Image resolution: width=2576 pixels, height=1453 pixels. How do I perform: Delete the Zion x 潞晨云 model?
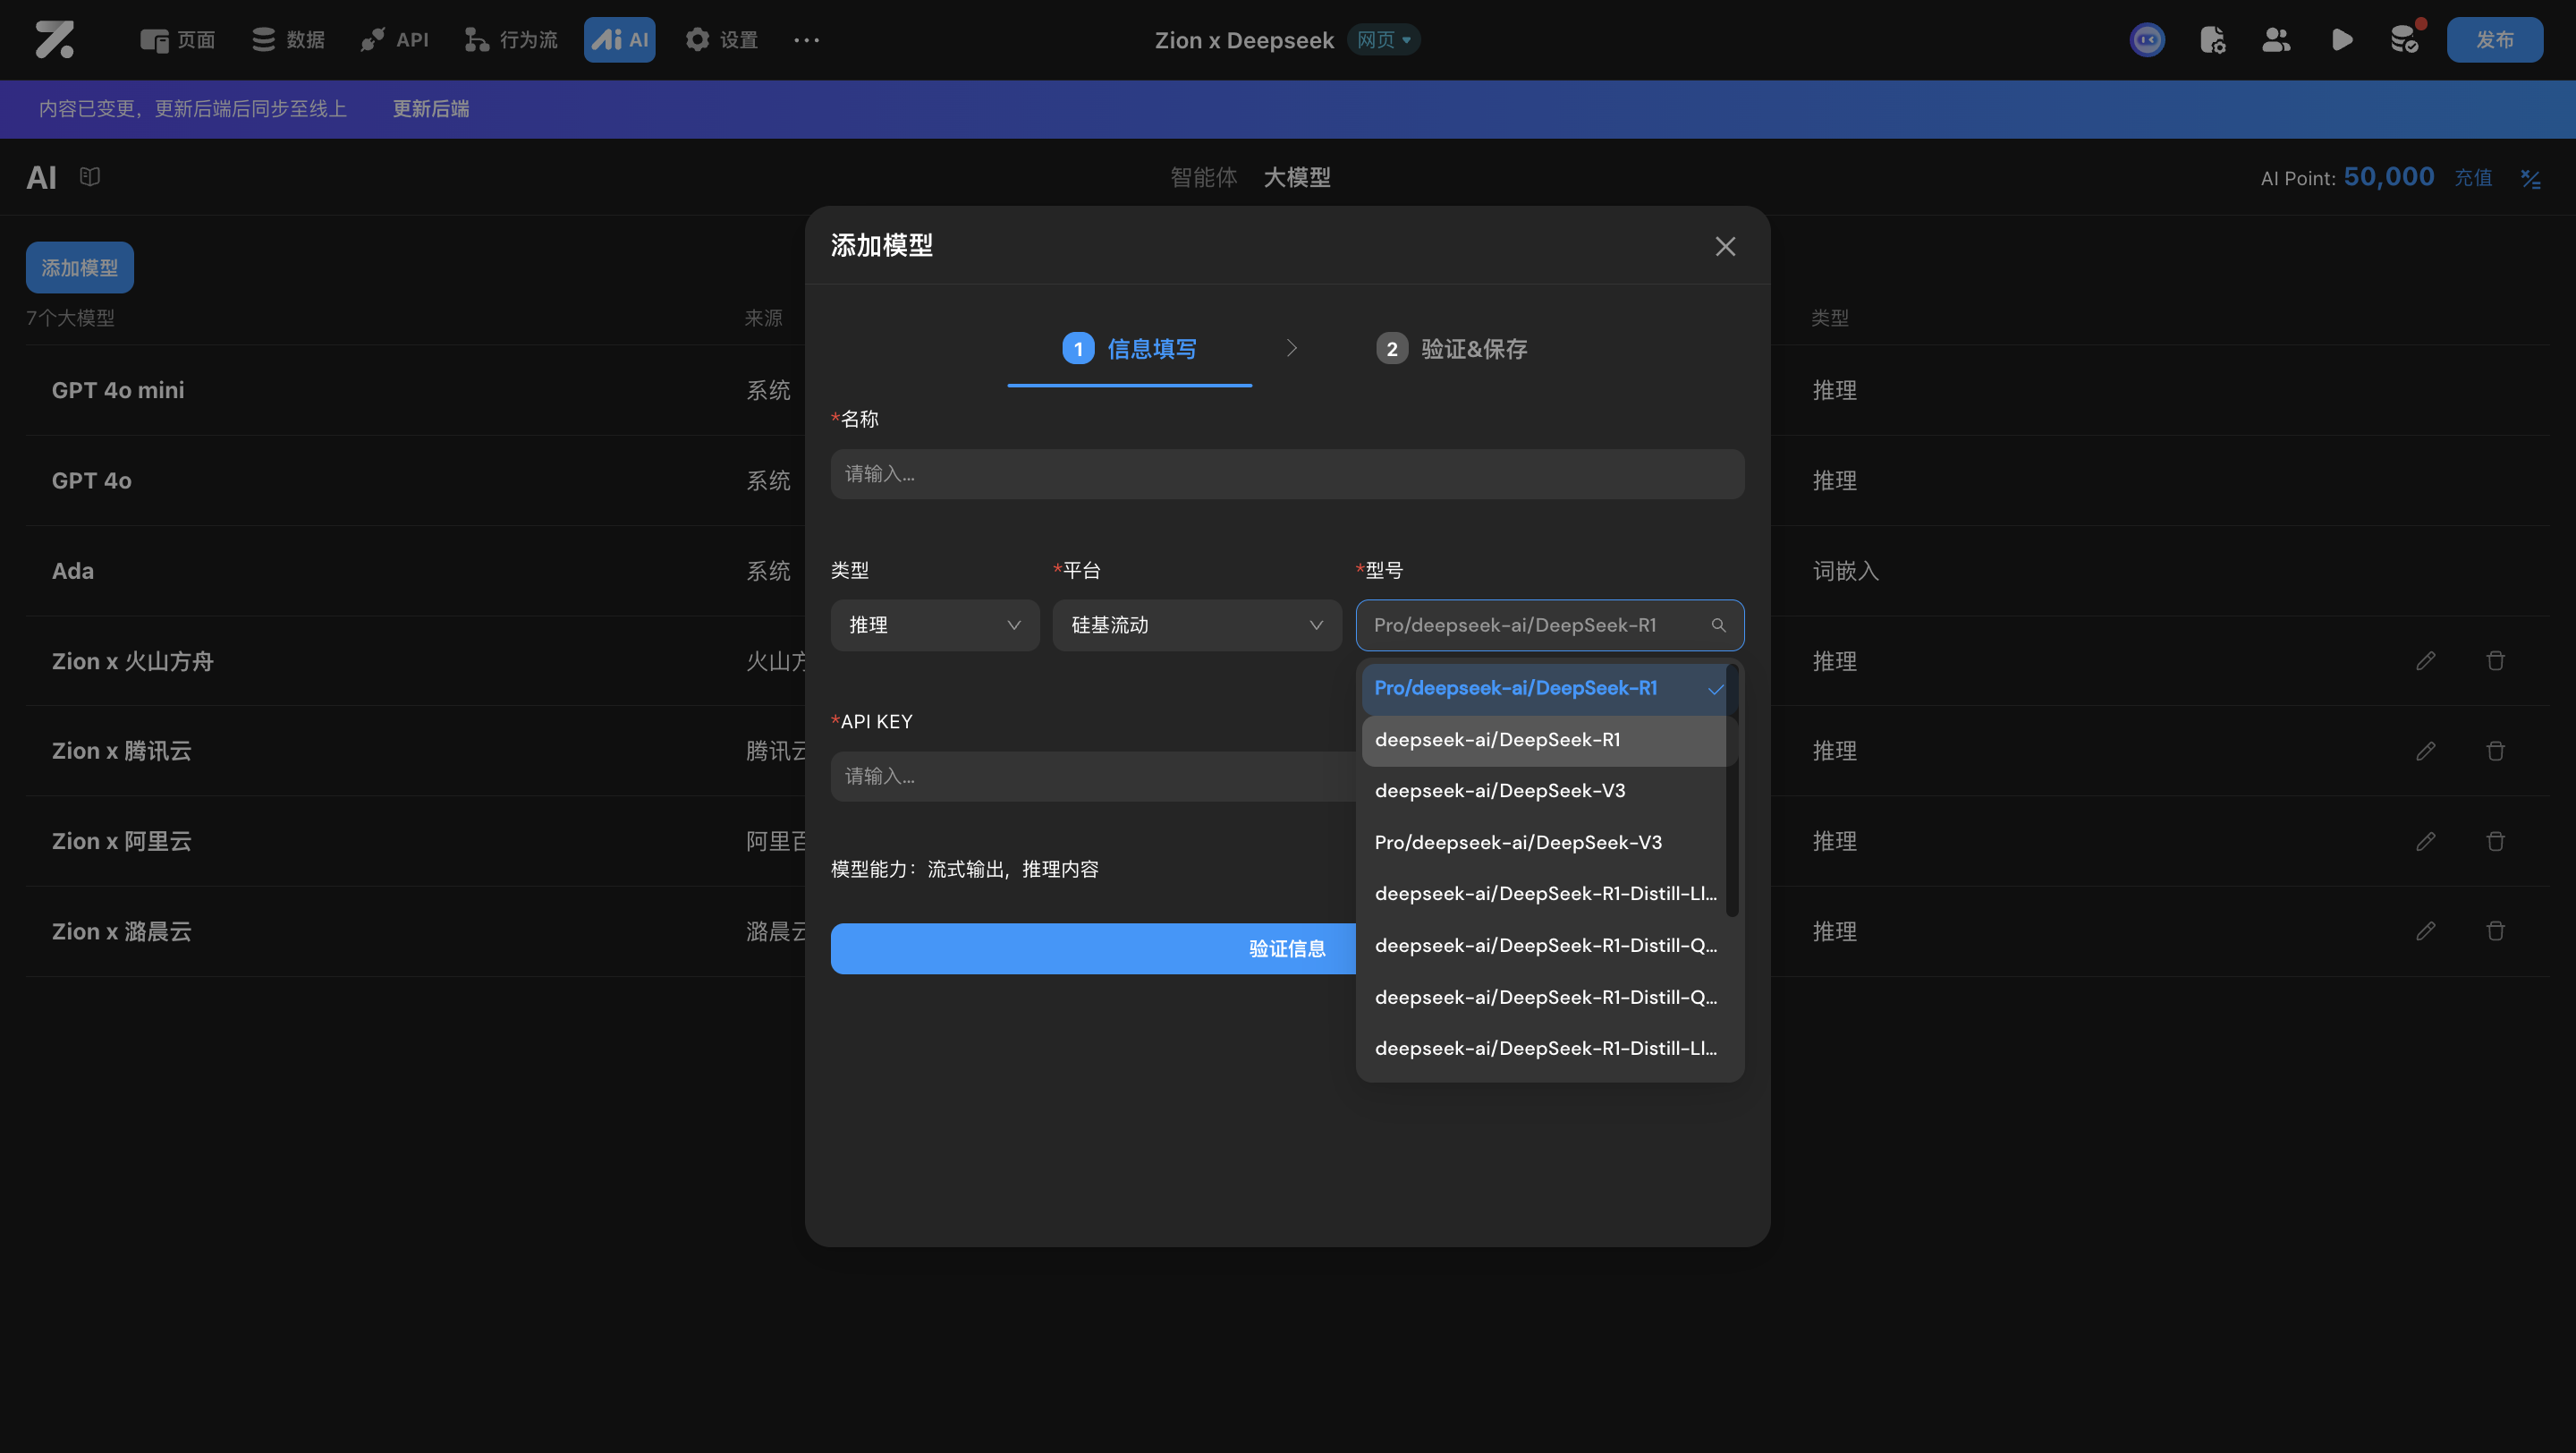coord(2496,931)
